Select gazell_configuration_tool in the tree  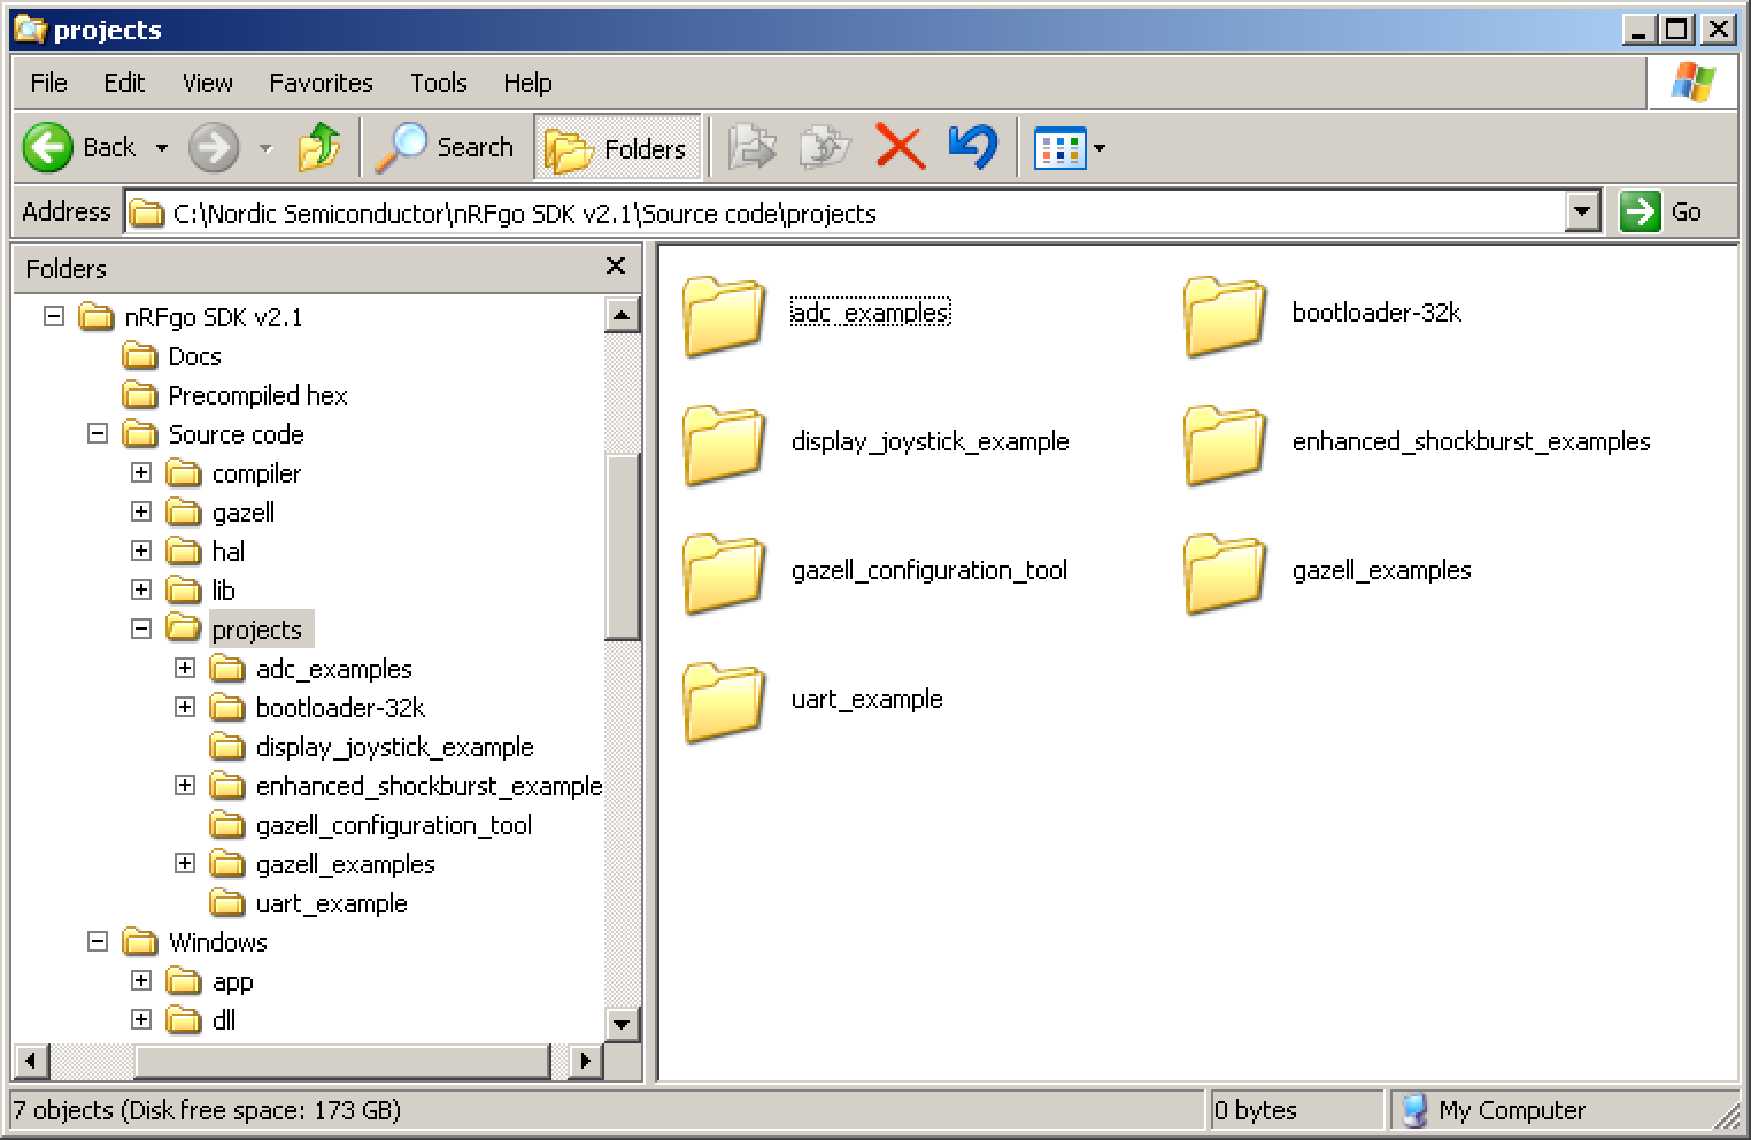pyautogui.click(x=394, y=825)
